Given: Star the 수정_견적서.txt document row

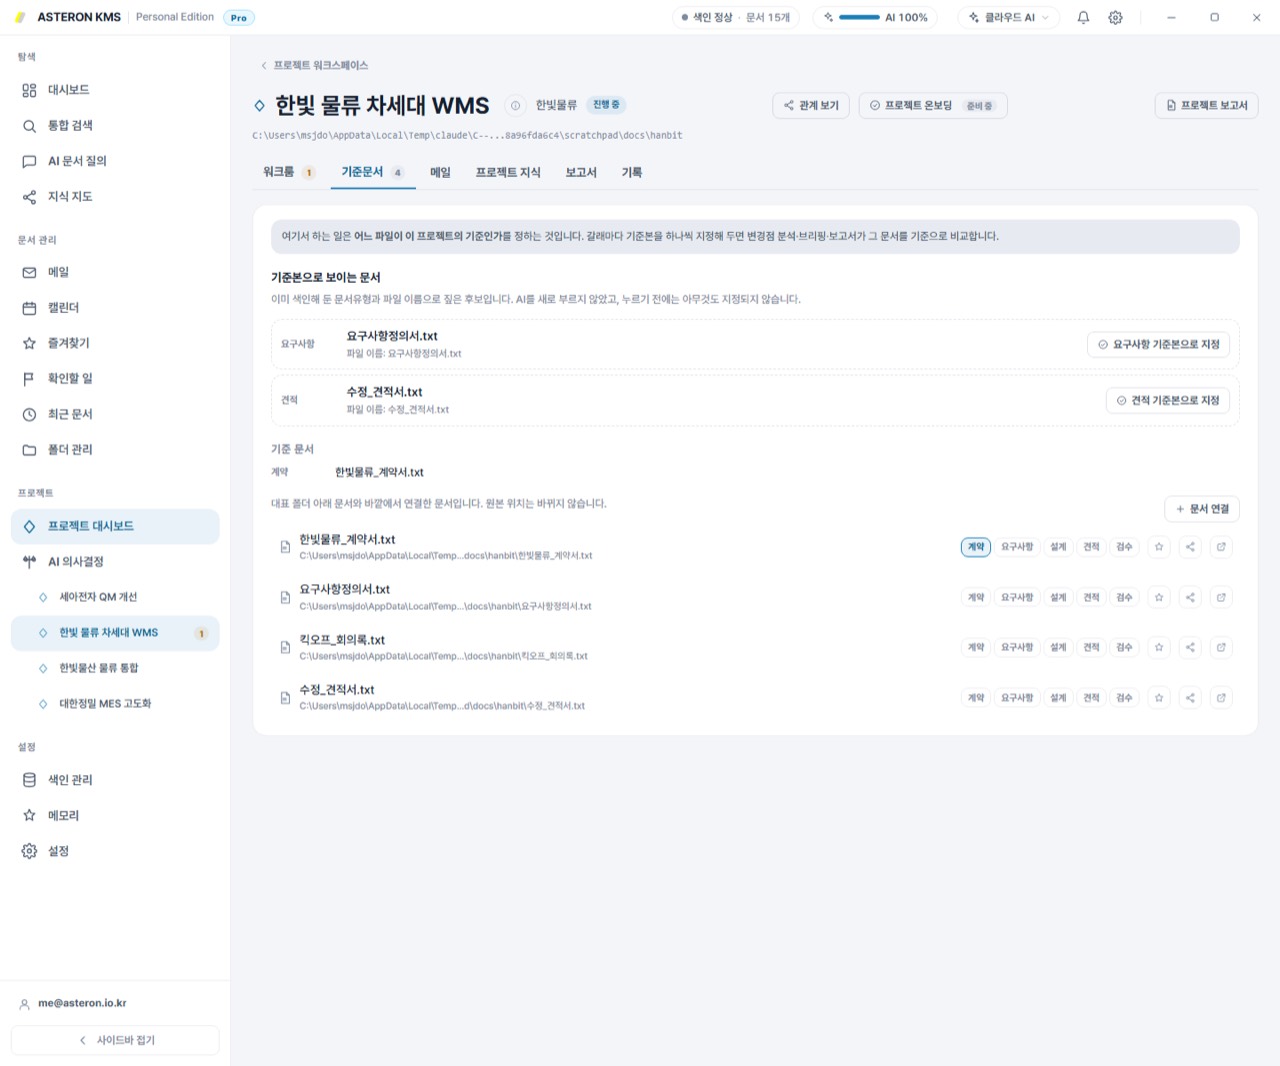Looking at the screenshot, I should point(1159,697).
